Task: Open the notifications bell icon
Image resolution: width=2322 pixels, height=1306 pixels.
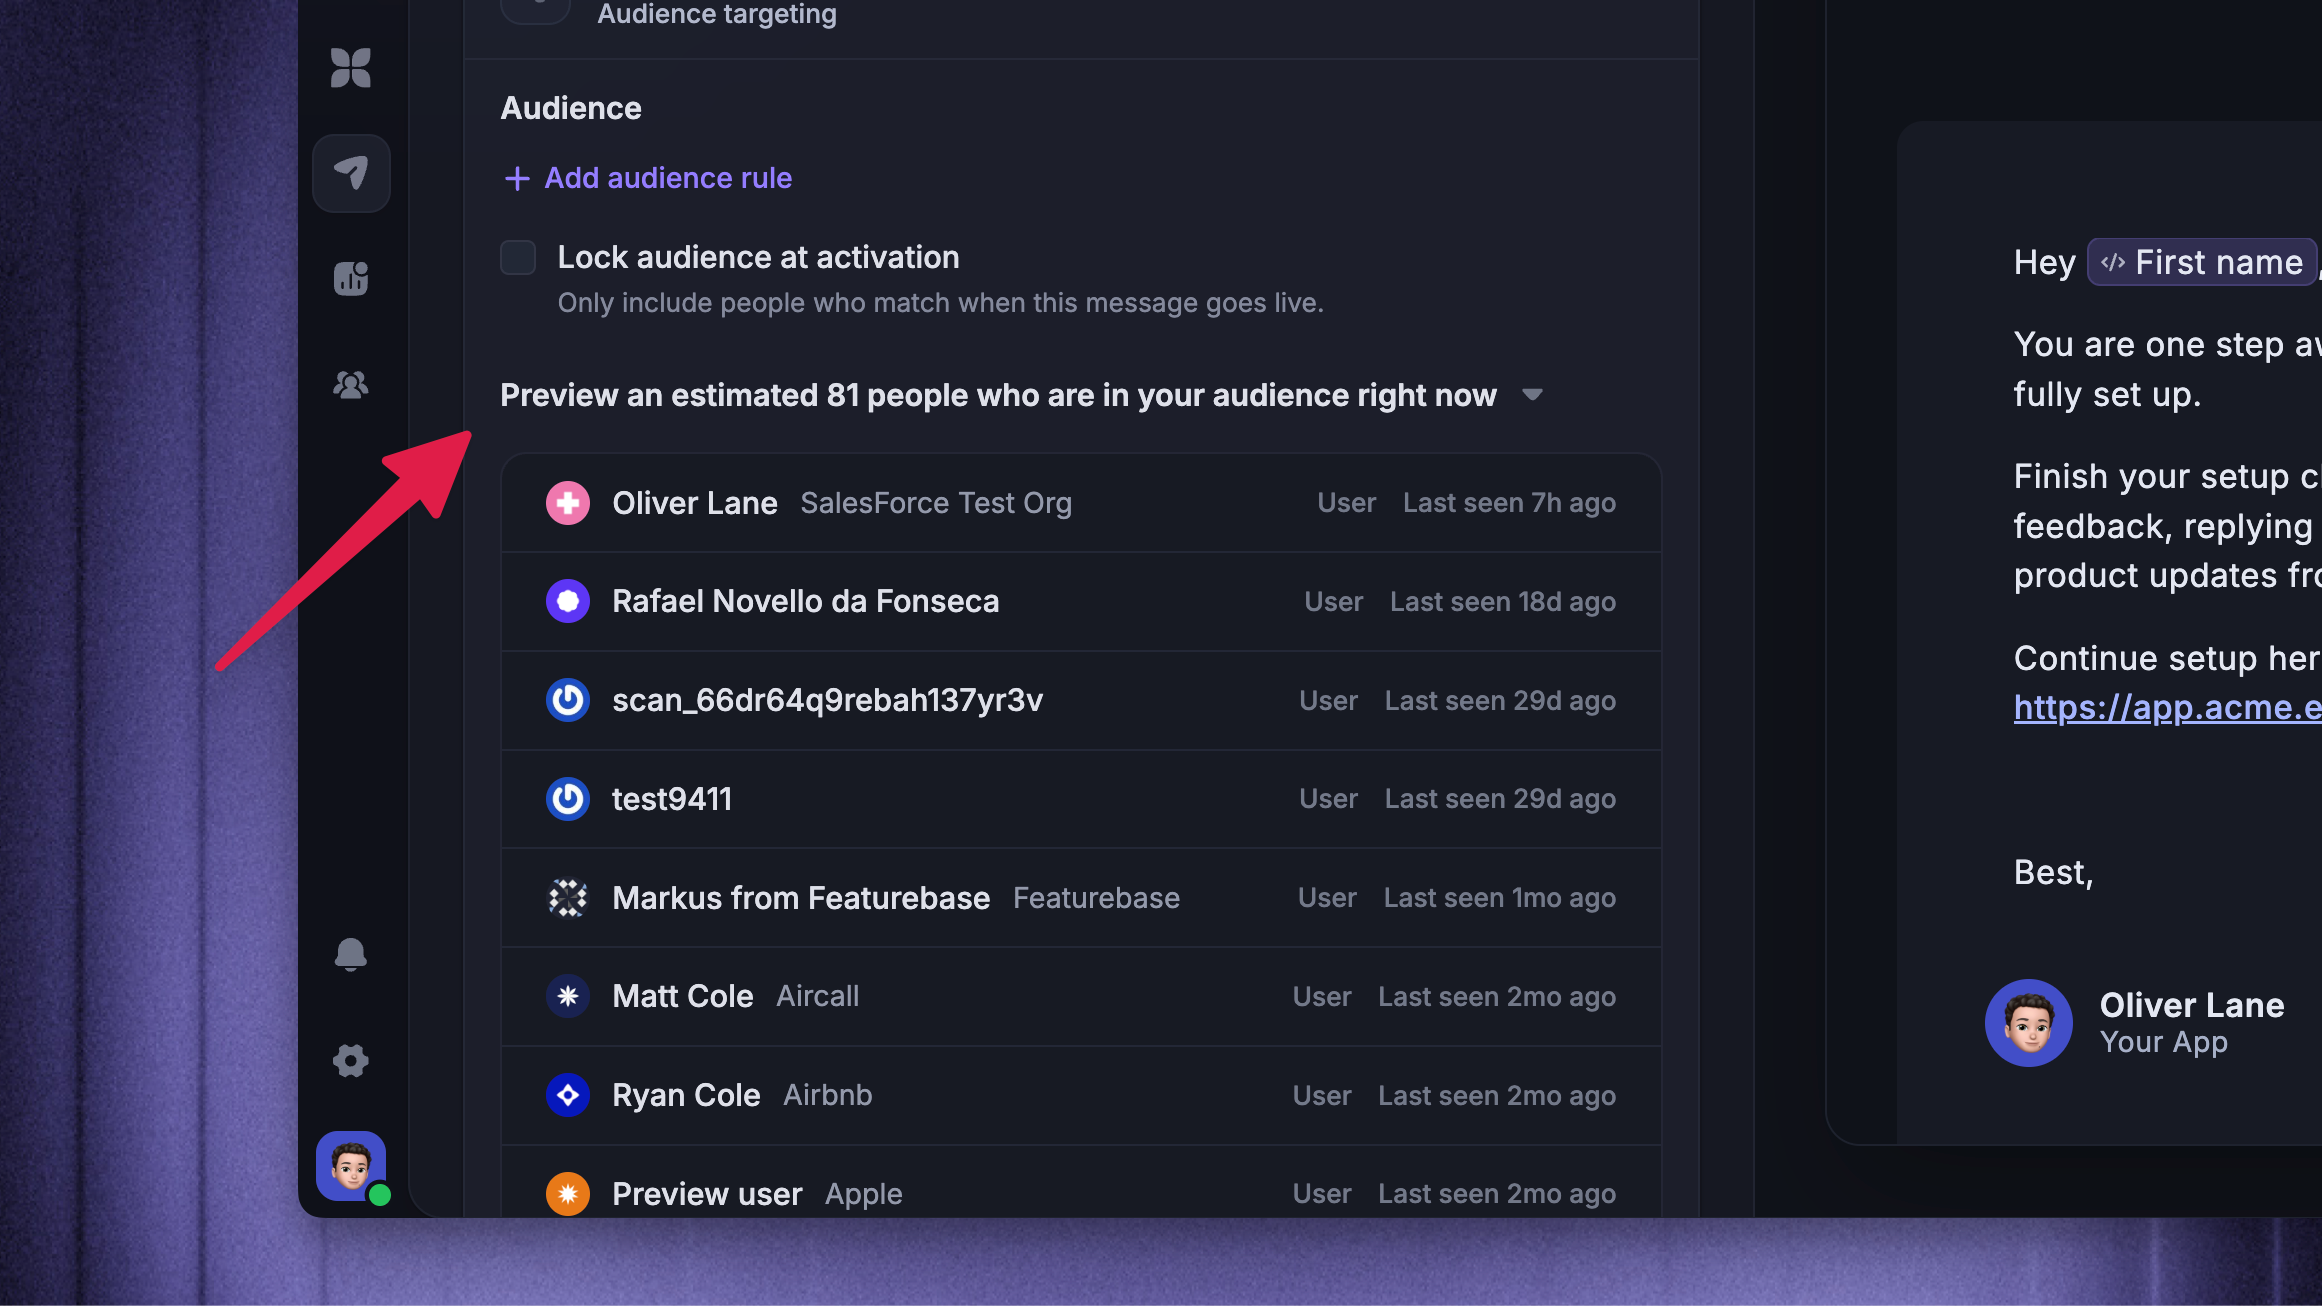Action: tap(351, 955)
